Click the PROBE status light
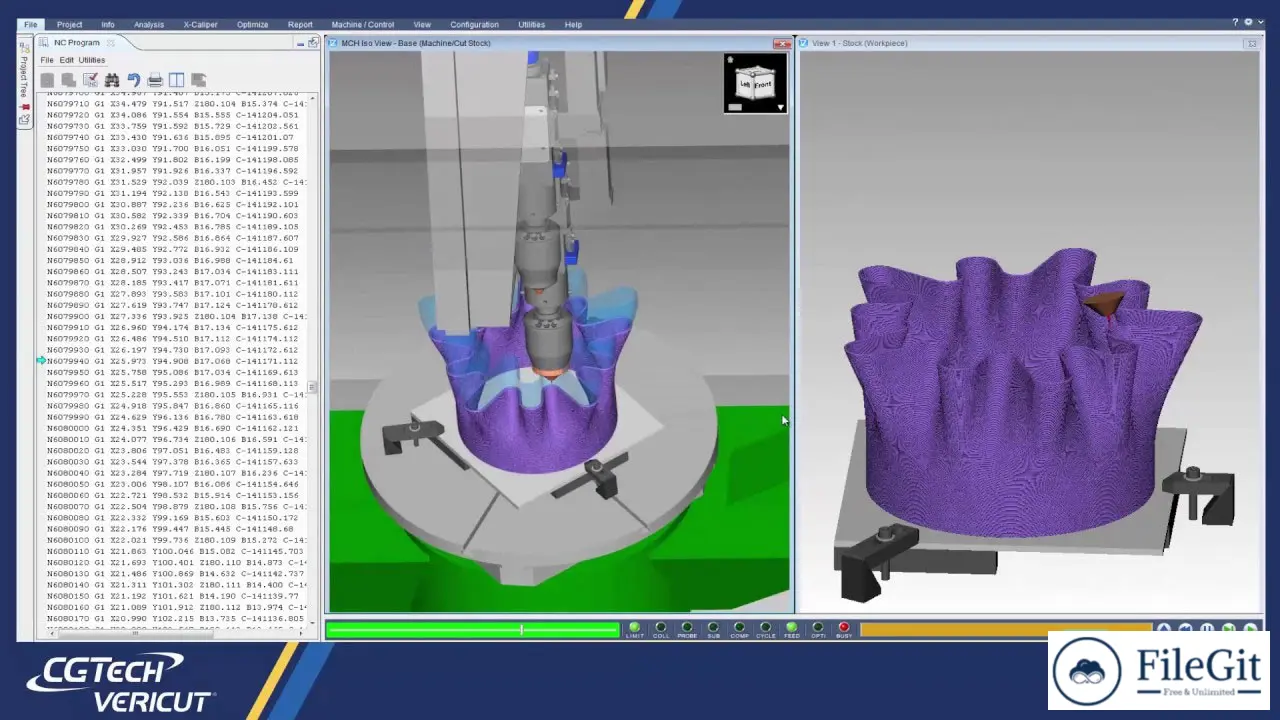Screen dimensions: 1280x720 (687, 628)
